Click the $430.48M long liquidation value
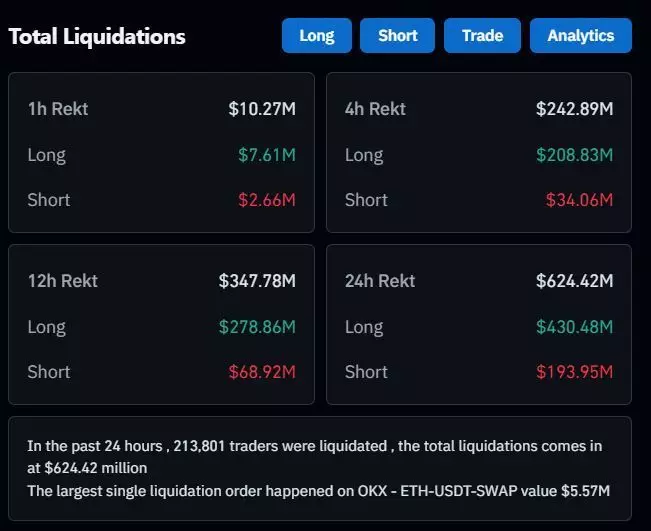The height and width of the screenshot is (531, 651). tap(574, 326)
